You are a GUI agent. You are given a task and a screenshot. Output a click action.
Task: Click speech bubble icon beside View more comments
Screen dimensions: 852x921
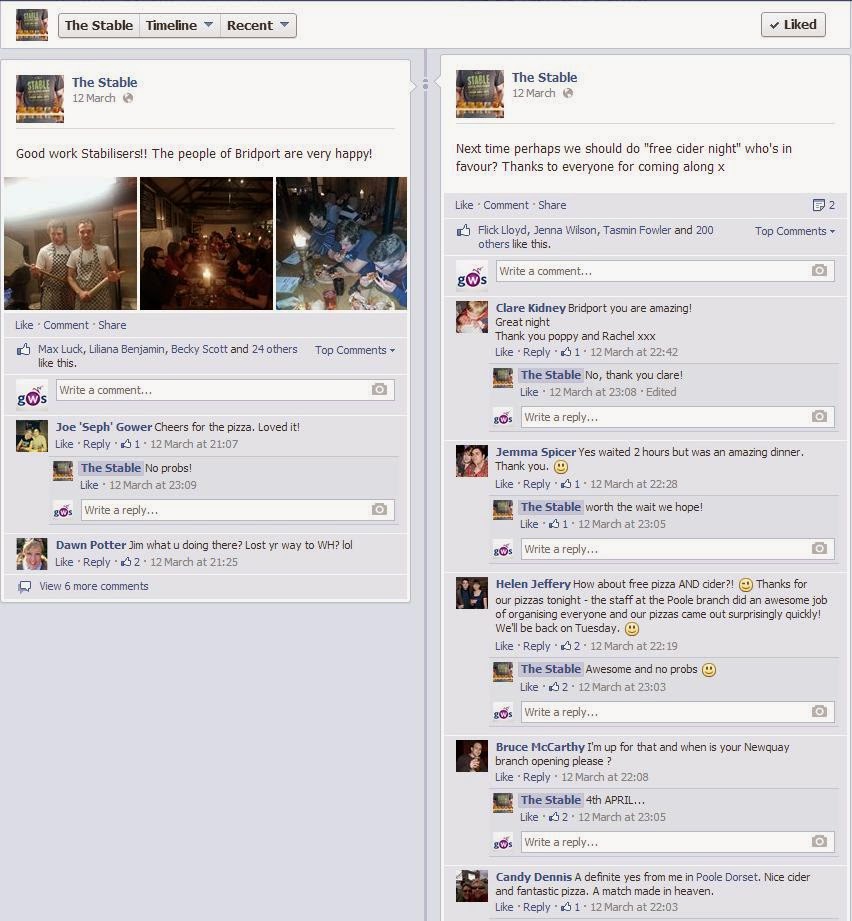pos(25,587)
